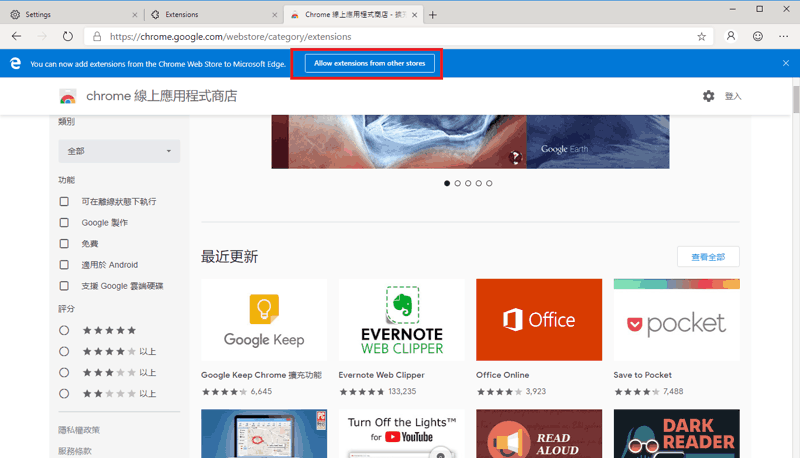Image resolution: width=800 pixels, height=458 pixels.
Task: Select three stars and up rating
Action: click(x=64, y=372)
